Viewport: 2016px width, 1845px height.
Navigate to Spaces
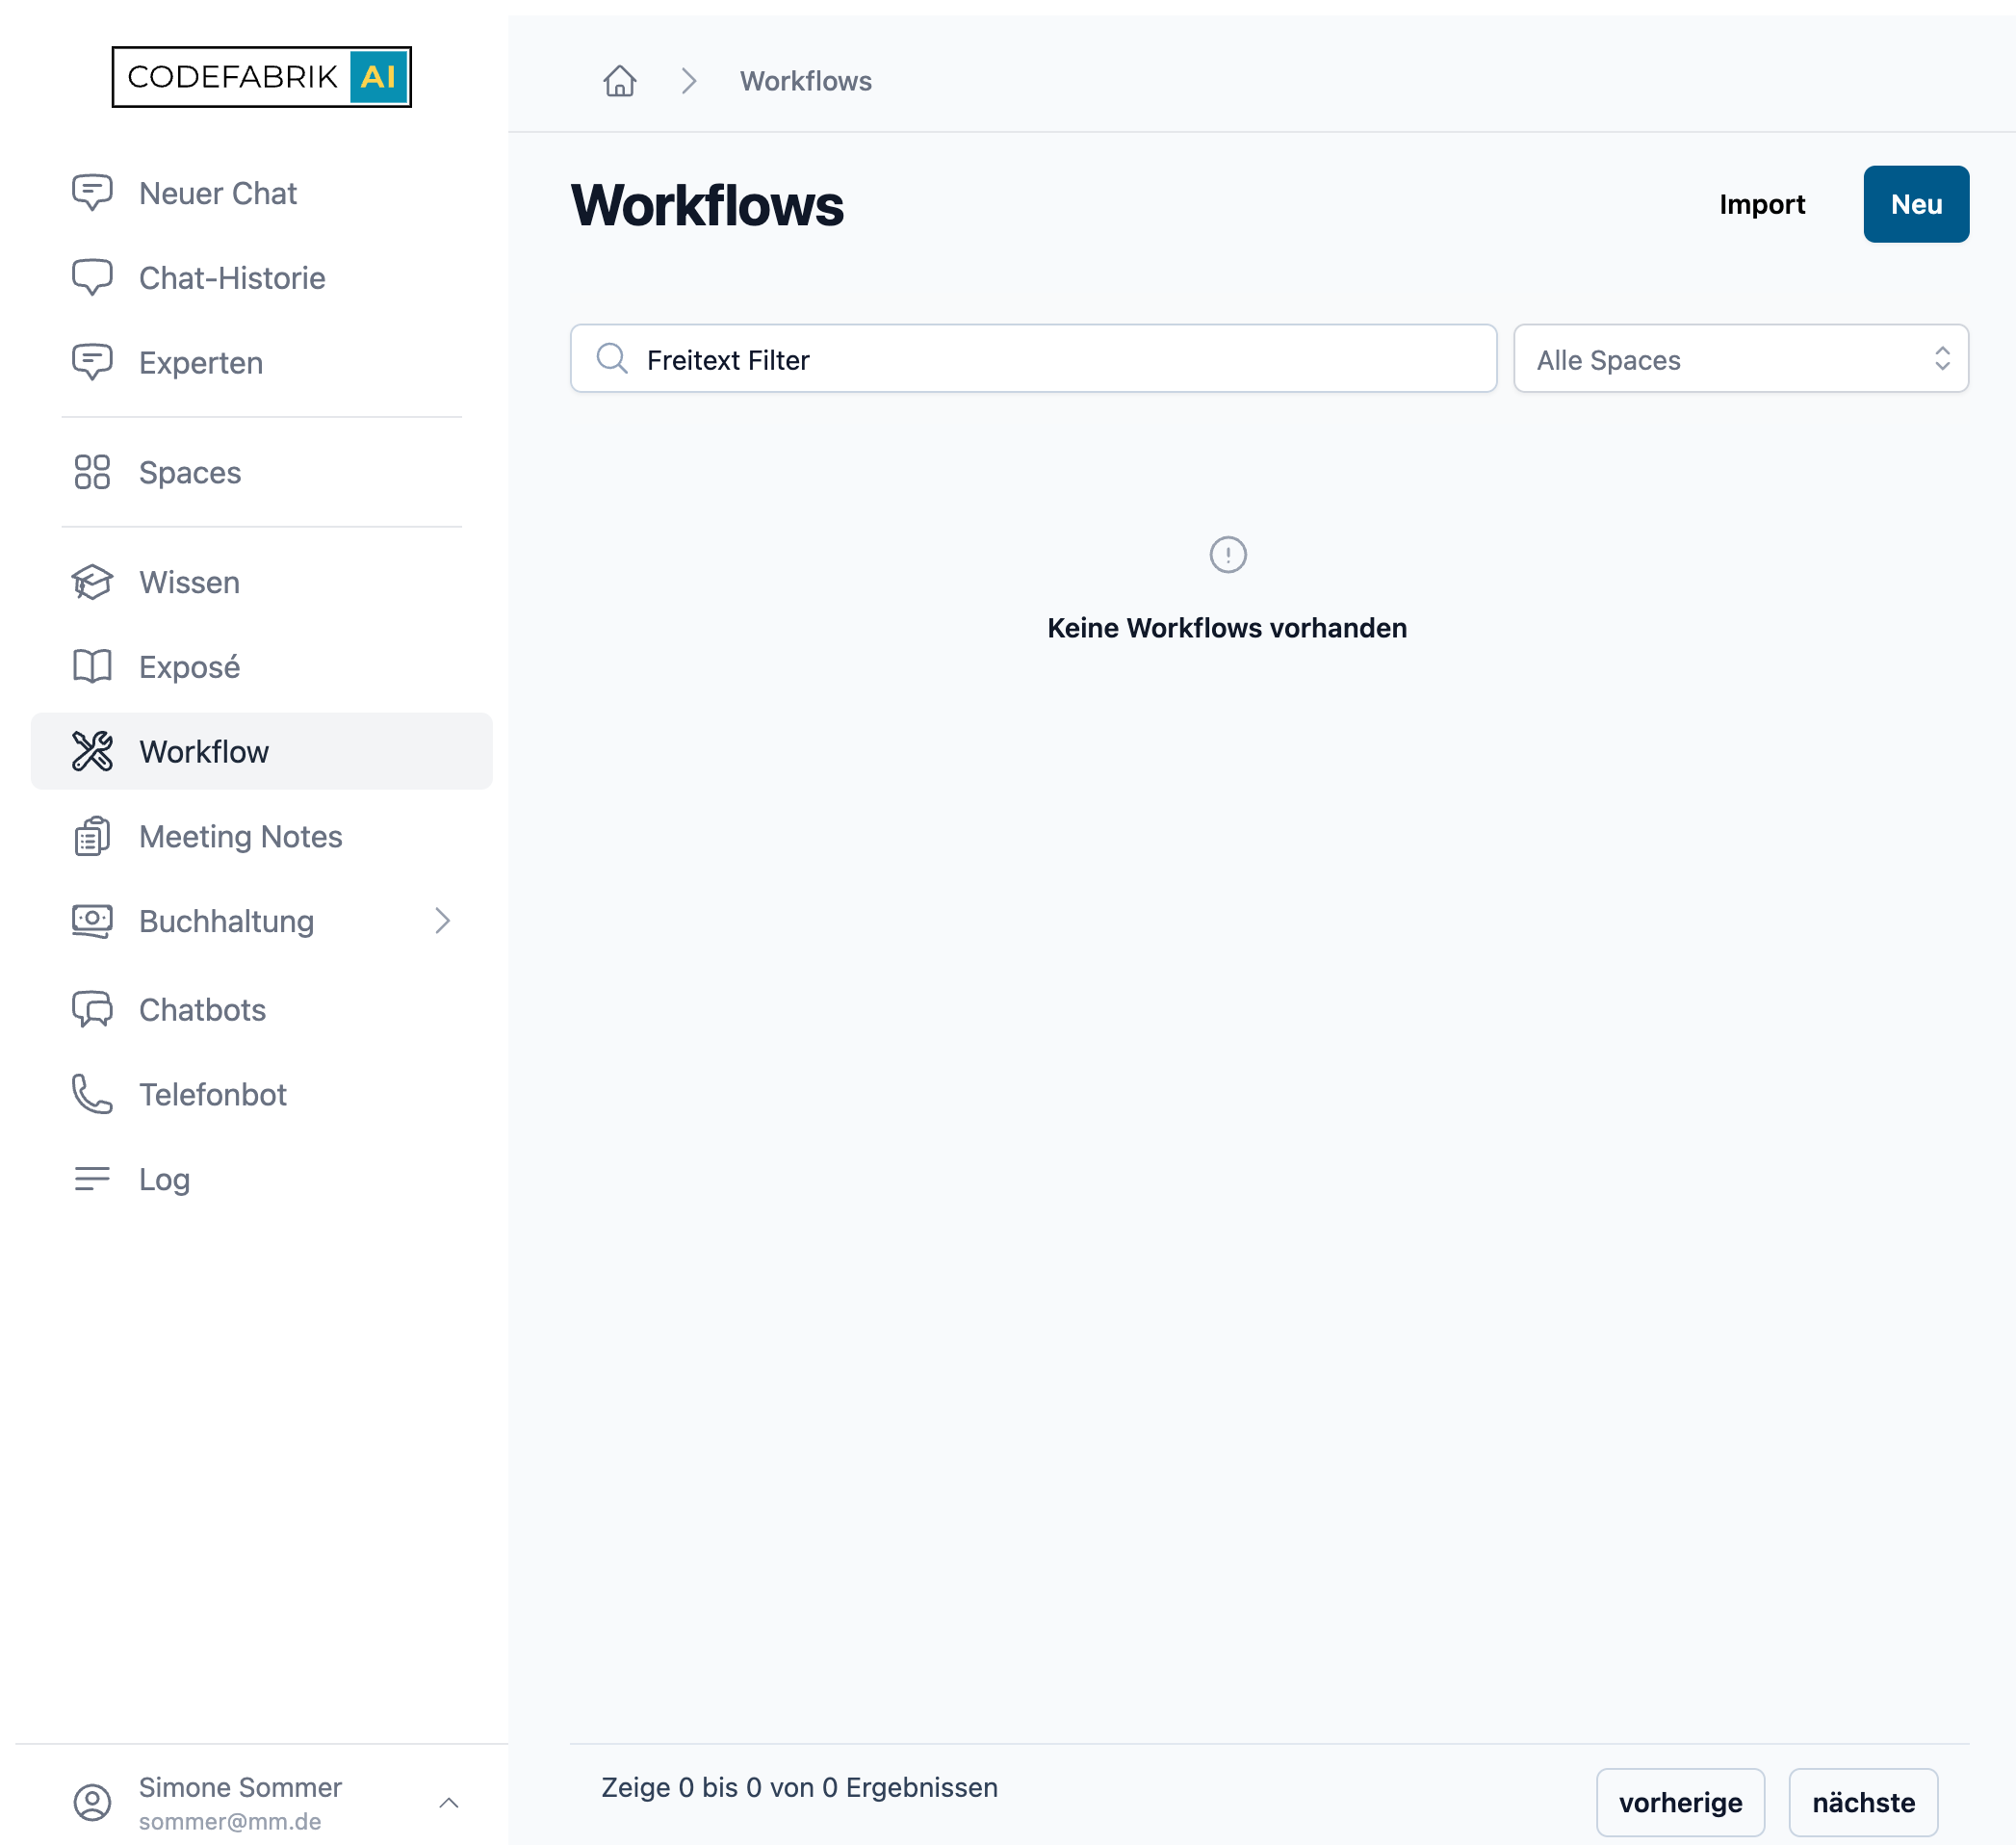tap(262, 472)
